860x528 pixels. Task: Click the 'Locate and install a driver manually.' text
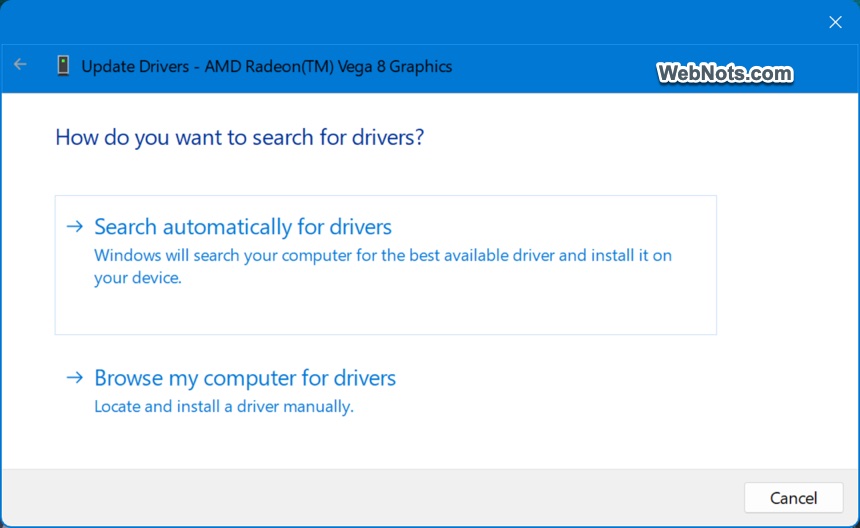coord(224,406)
